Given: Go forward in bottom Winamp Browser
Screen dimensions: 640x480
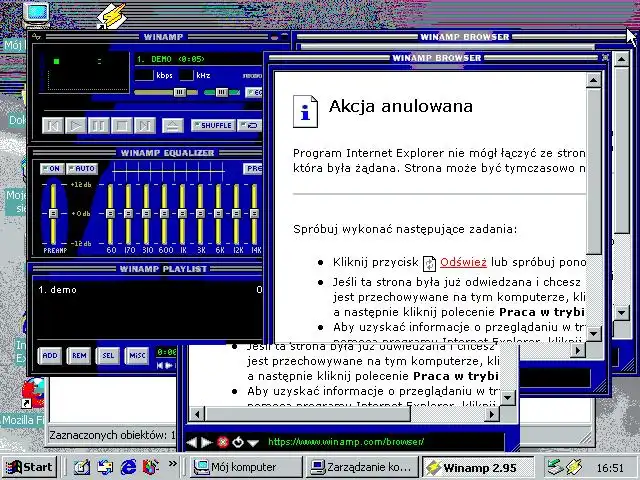Looking at the screenshot, I should [207, 442].
